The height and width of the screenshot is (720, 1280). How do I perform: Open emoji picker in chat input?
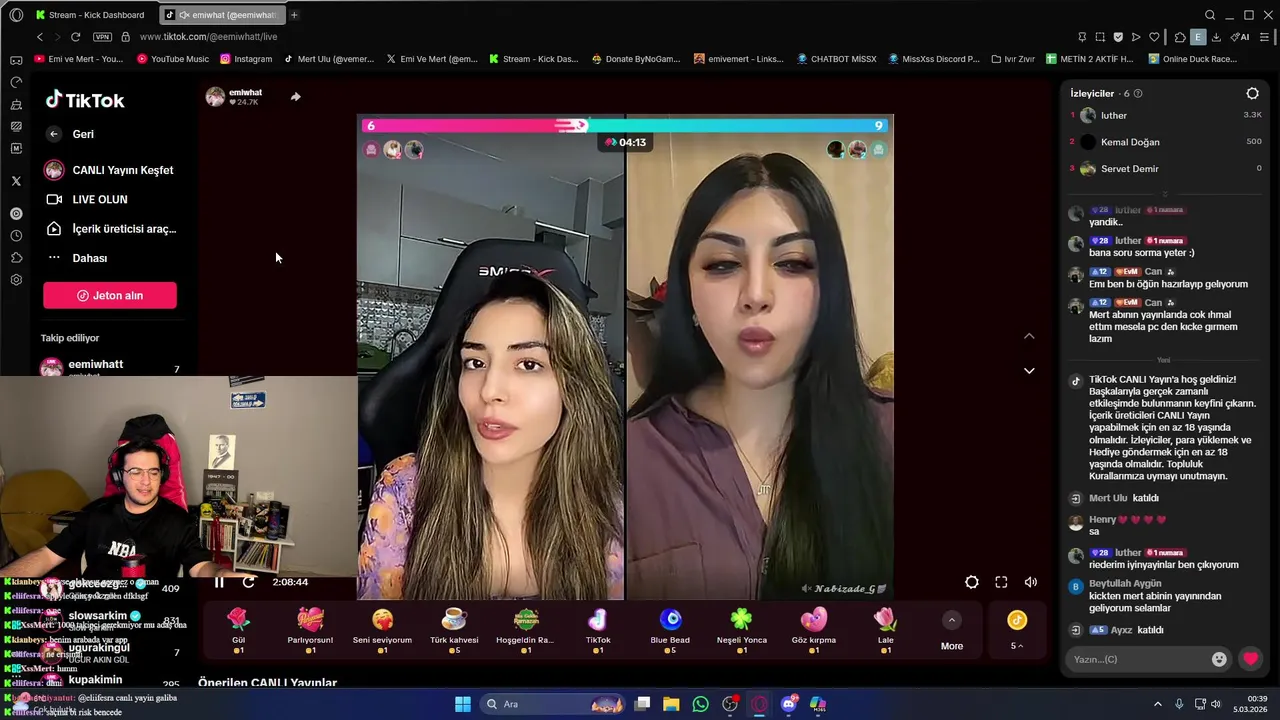click(x=1219, y=659)
